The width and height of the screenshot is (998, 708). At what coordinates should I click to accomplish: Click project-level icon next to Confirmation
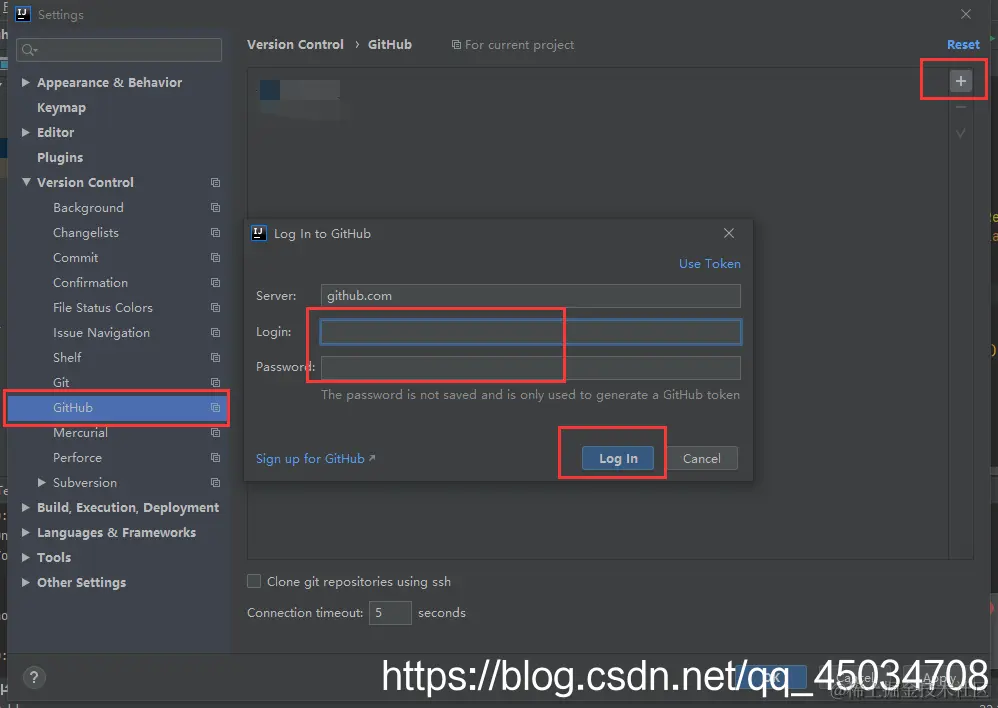[x=215, y=282]
